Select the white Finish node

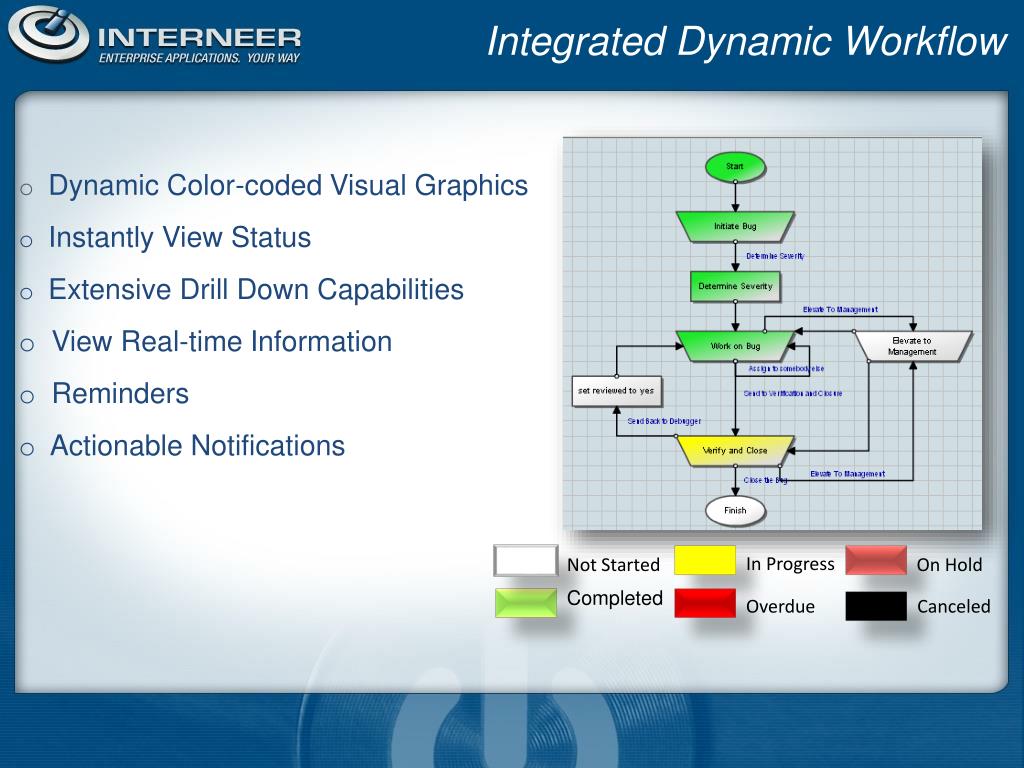point(735,511)
